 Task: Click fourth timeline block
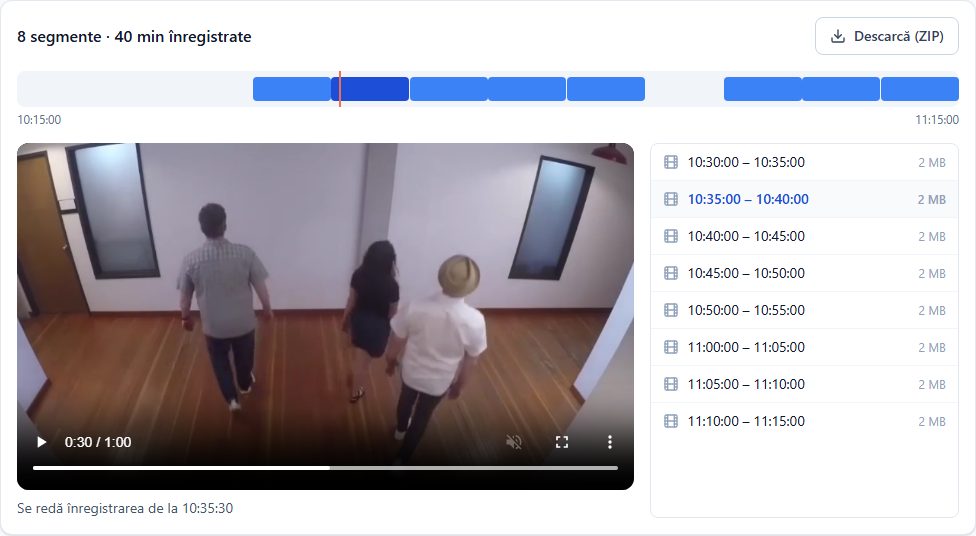click(527, 89)
